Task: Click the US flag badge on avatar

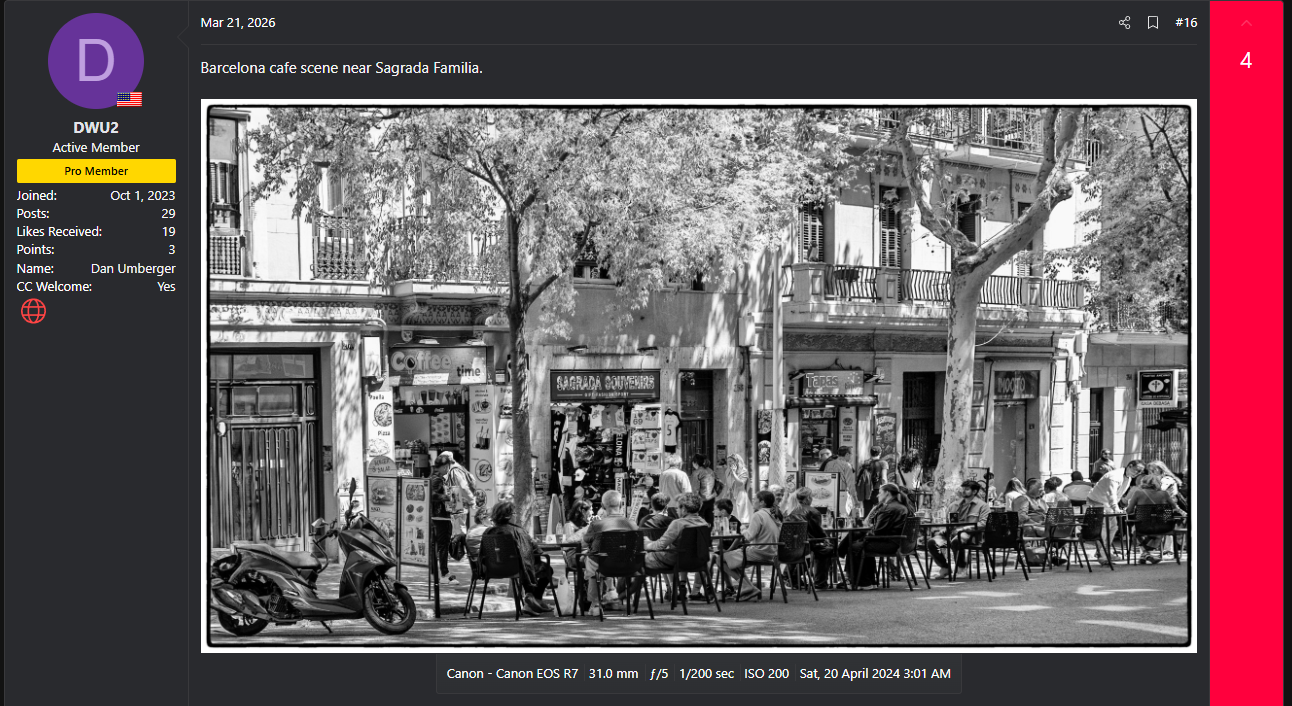Action: [x=129, y=99]
